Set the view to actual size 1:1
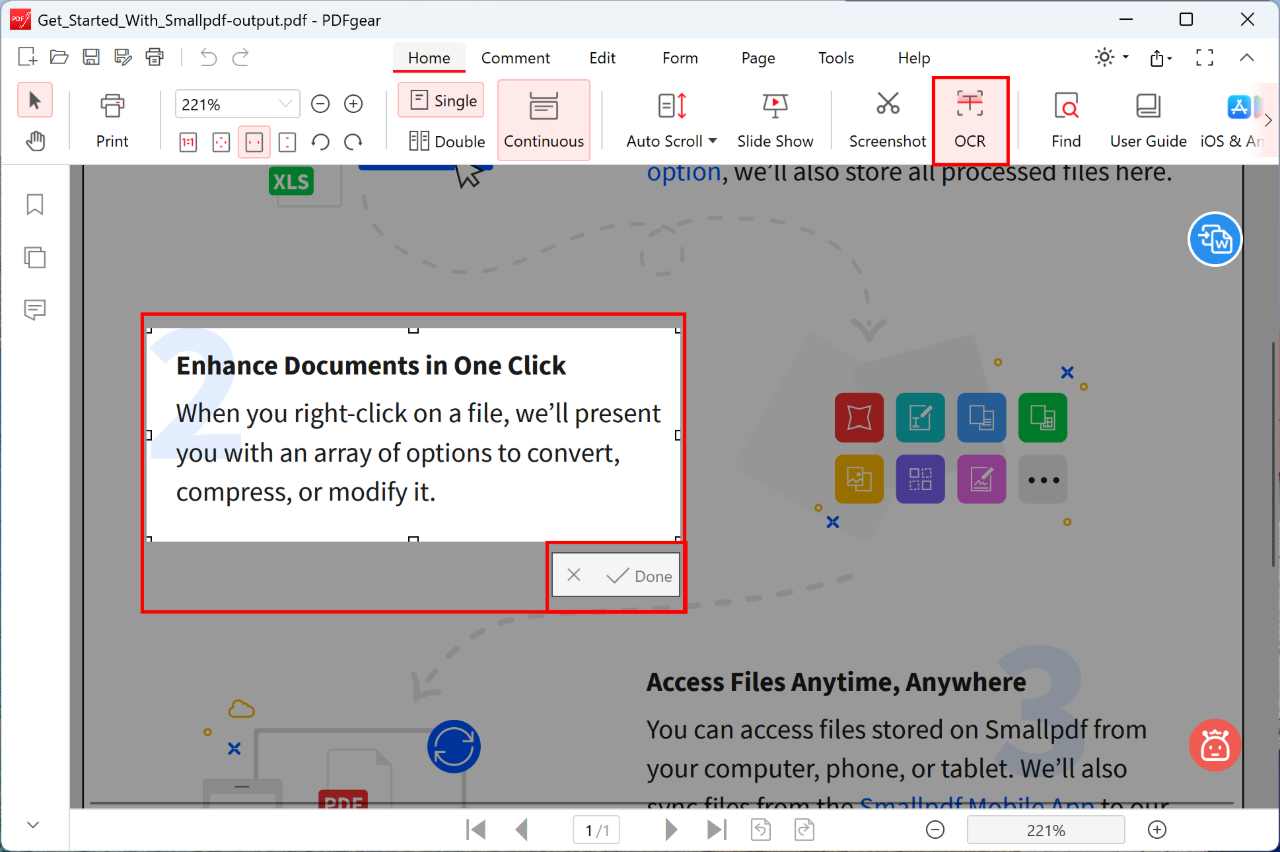 188,142
